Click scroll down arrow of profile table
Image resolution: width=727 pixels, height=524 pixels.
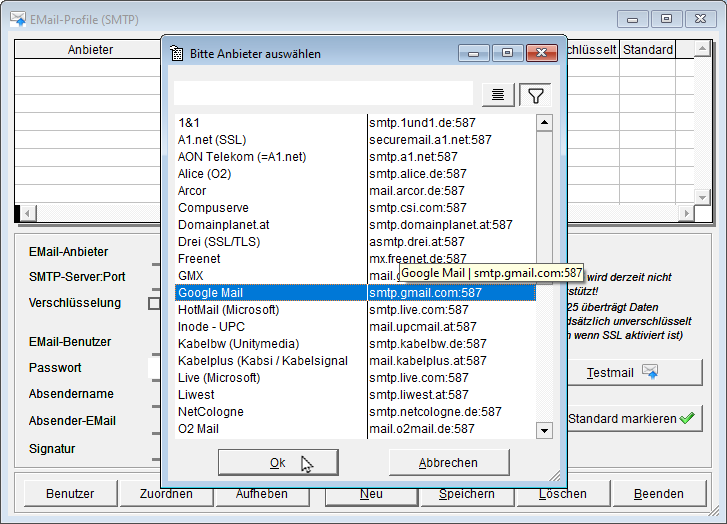point(702,197)
